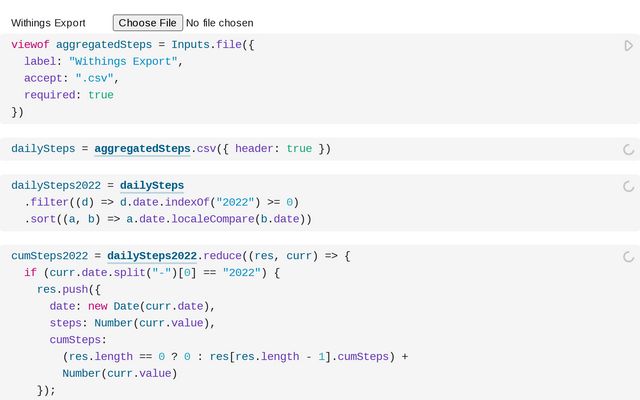640x400 pixels.
Task: Click the spinner icon on cumSteps2022 cell
Action: (x=628, y=256)
